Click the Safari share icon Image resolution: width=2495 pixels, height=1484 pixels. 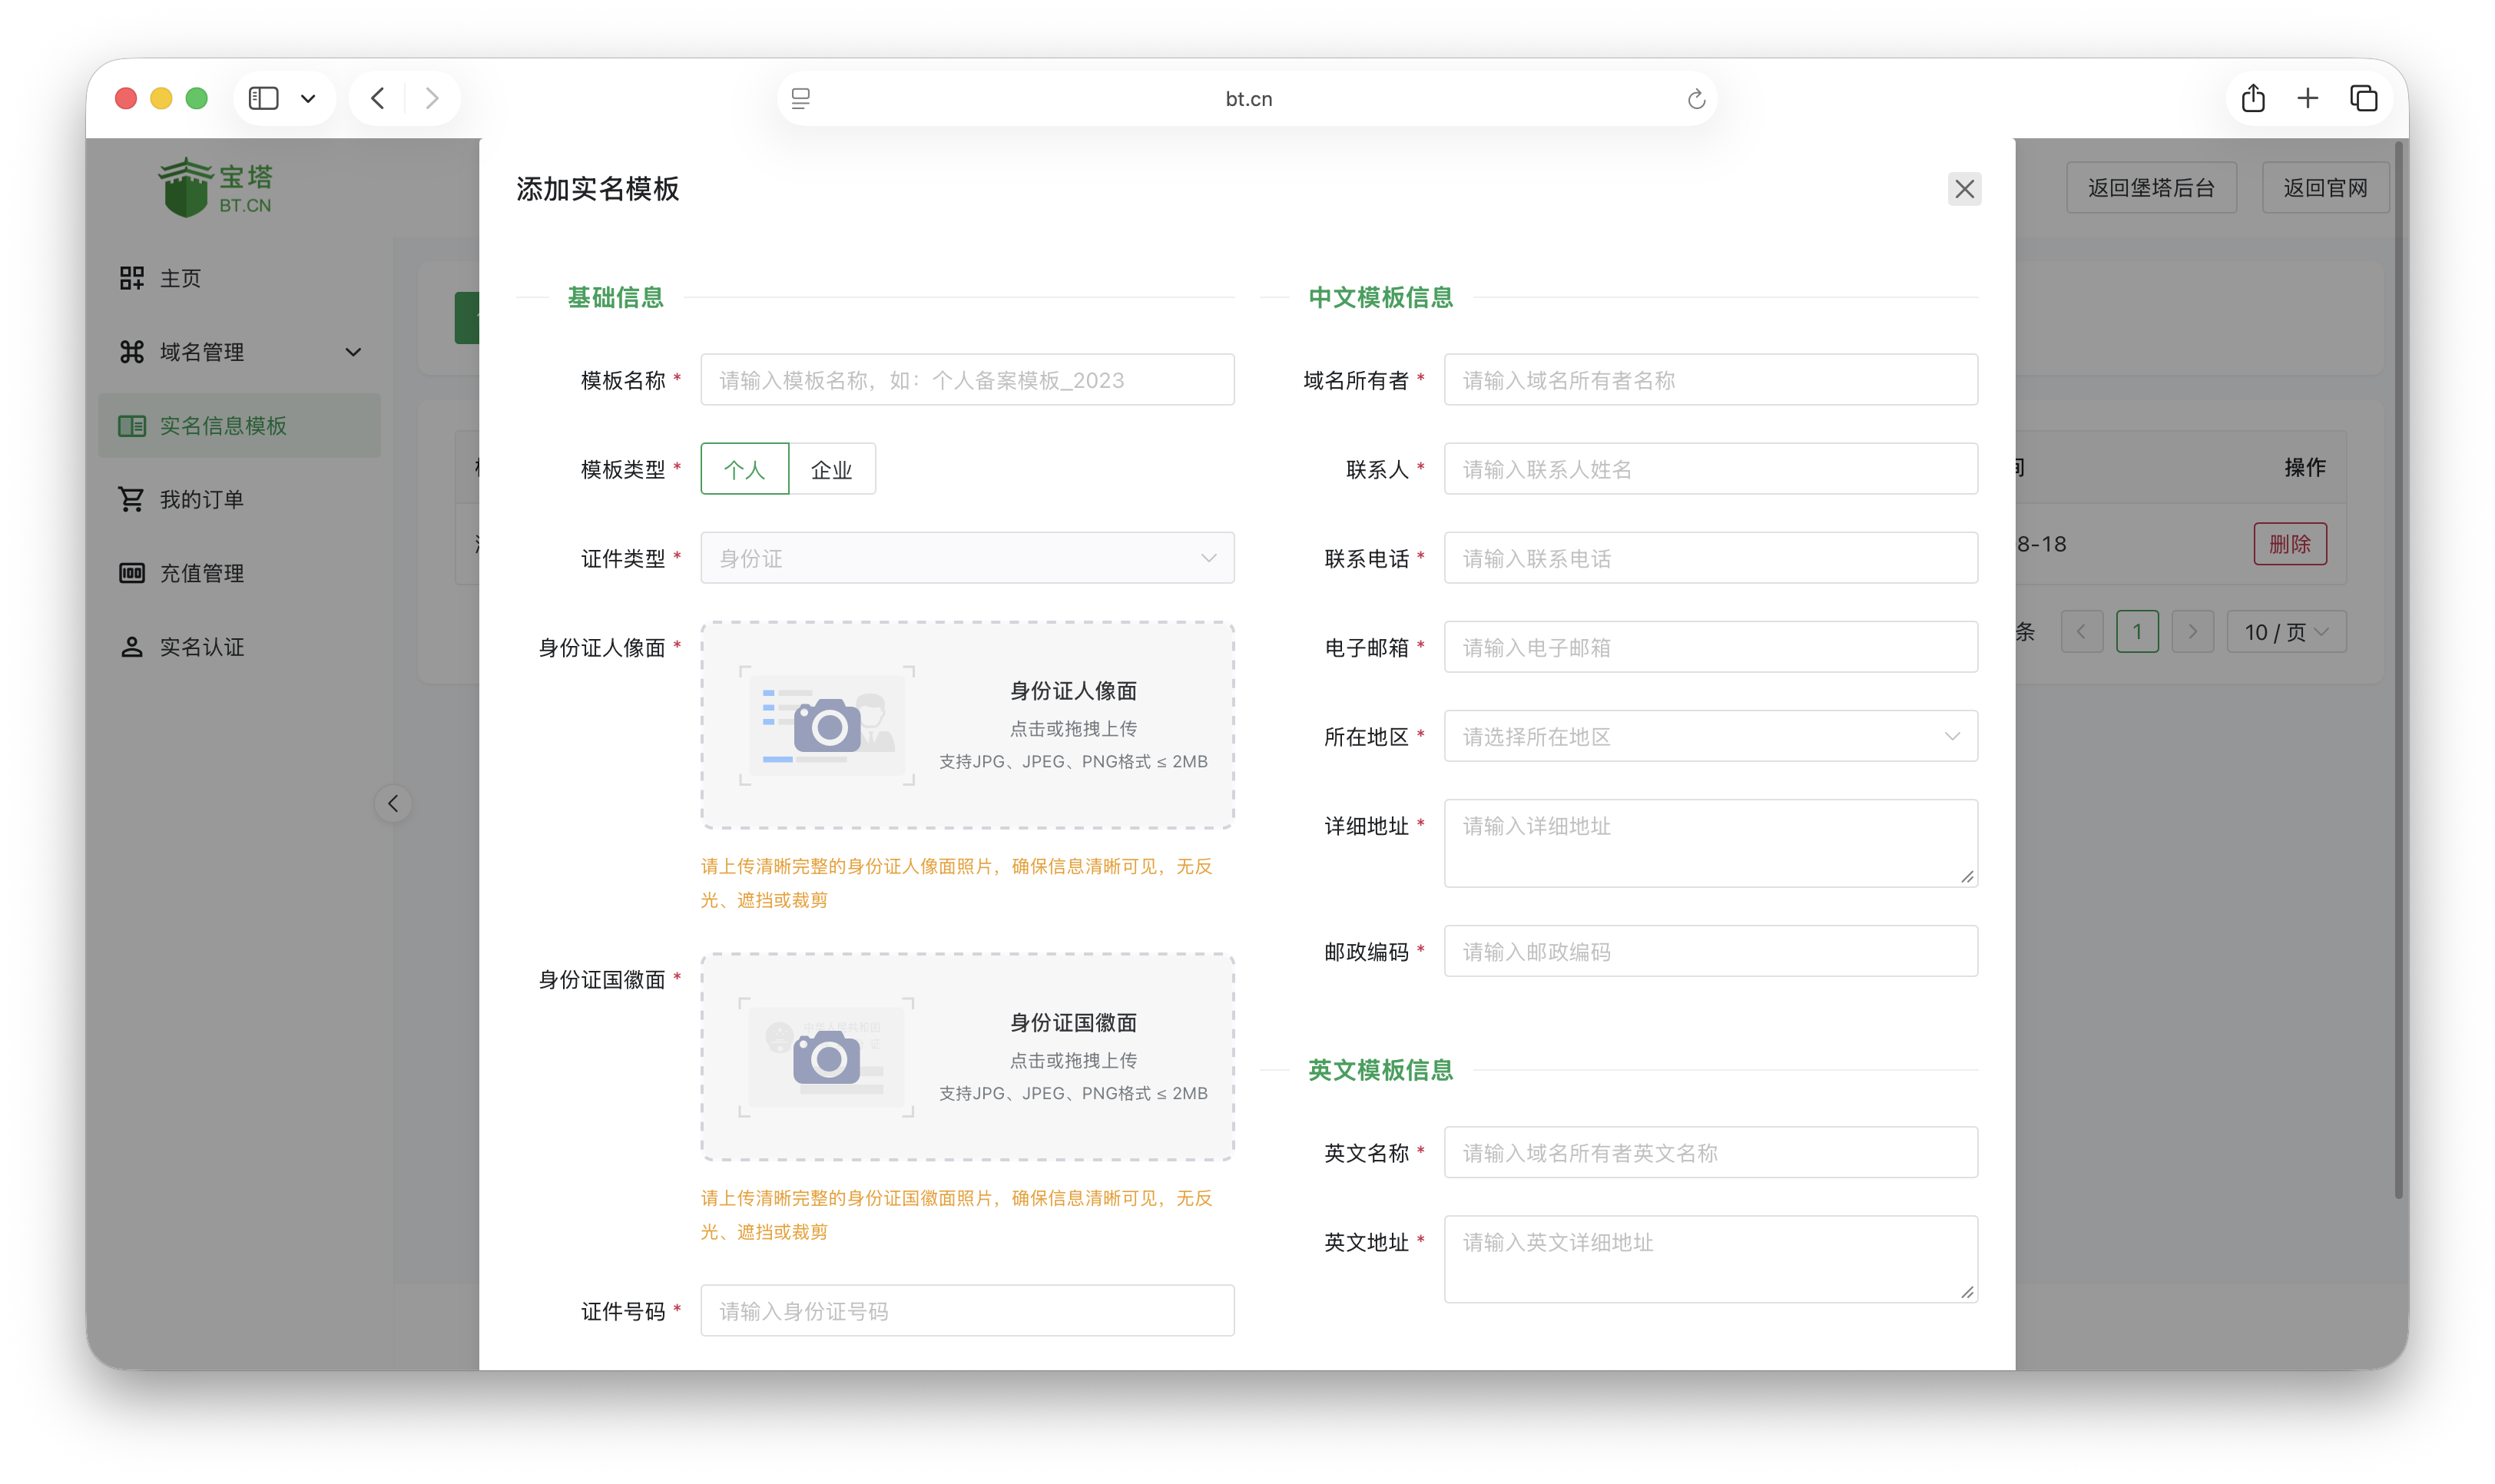pyautogui.click(x=2253, y=98)
